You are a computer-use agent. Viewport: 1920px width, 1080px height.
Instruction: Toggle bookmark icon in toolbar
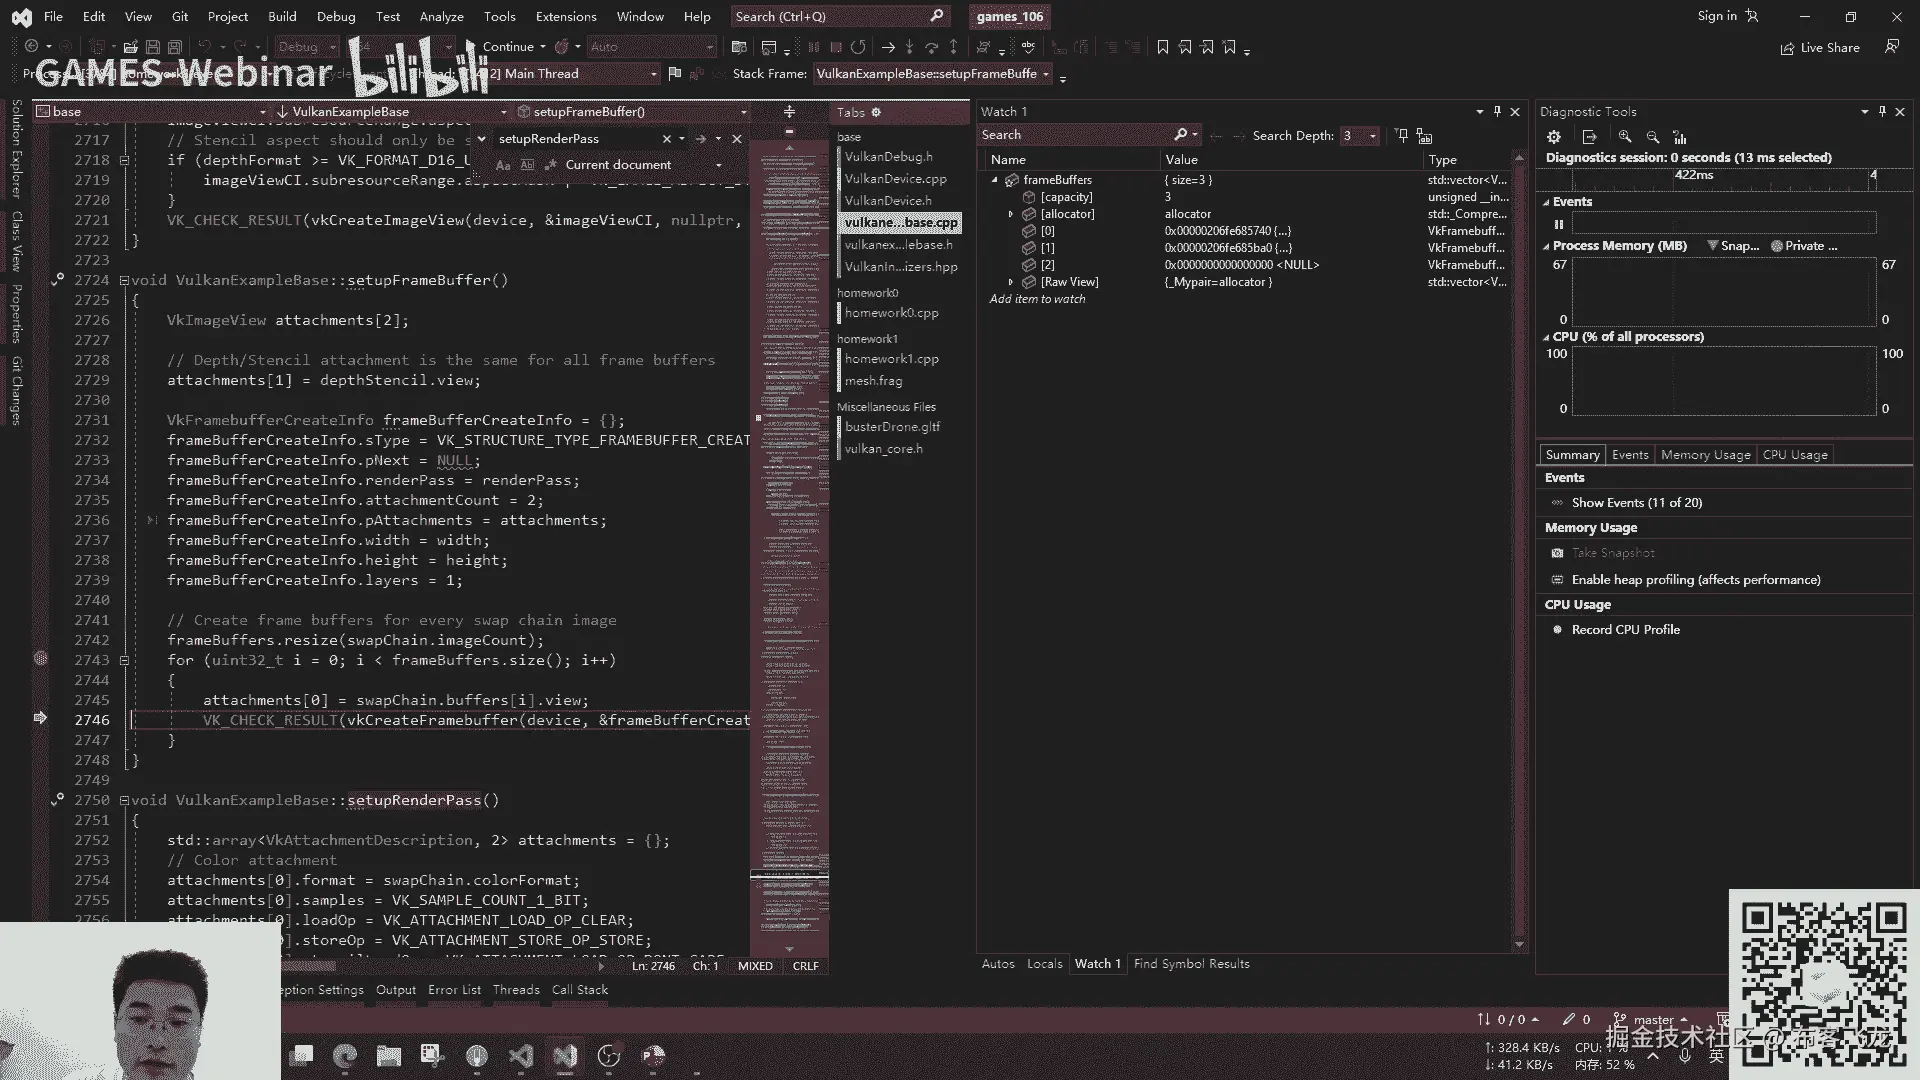pos(1162,47)
